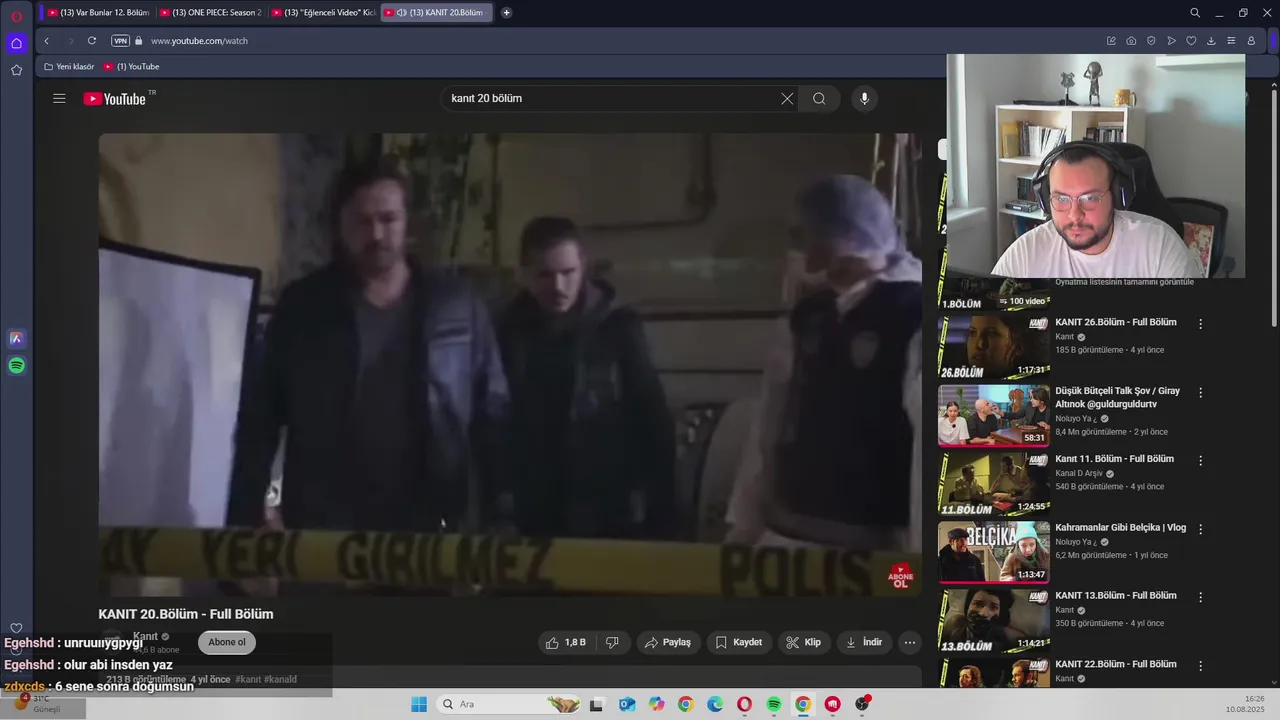The image size is (1280, 720).
Task: Open options for Kahramanlar Gibi Belçika video
Action: click(x=1200, y=528)
